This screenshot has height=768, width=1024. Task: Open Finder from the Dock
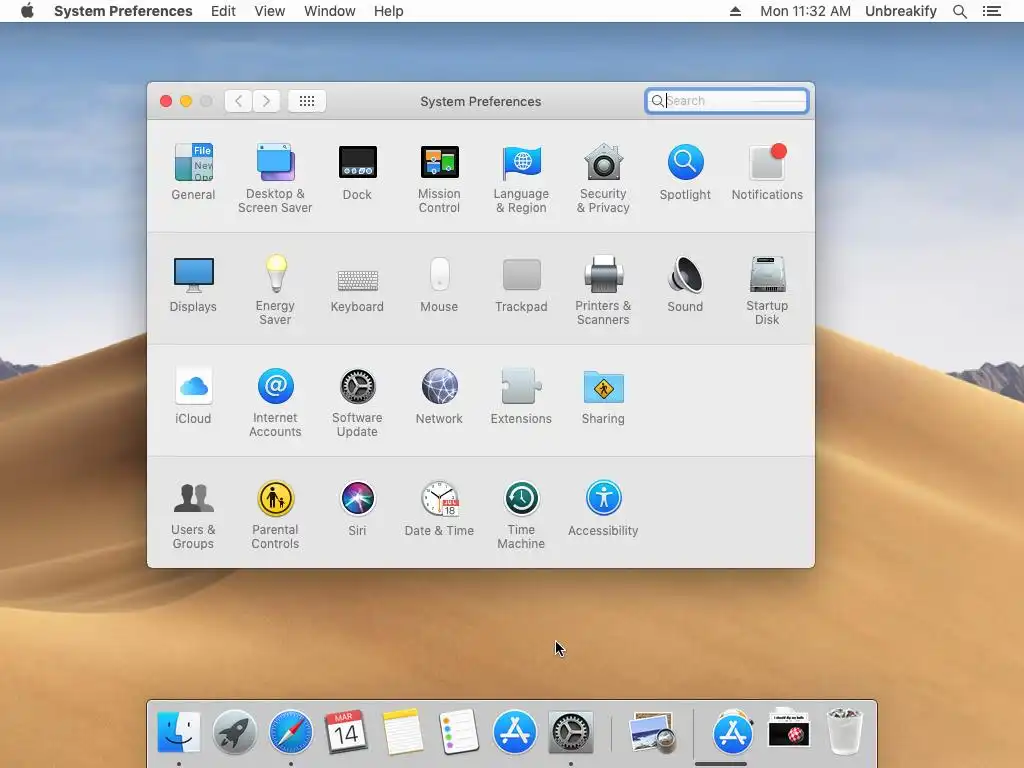click(178, 731)
